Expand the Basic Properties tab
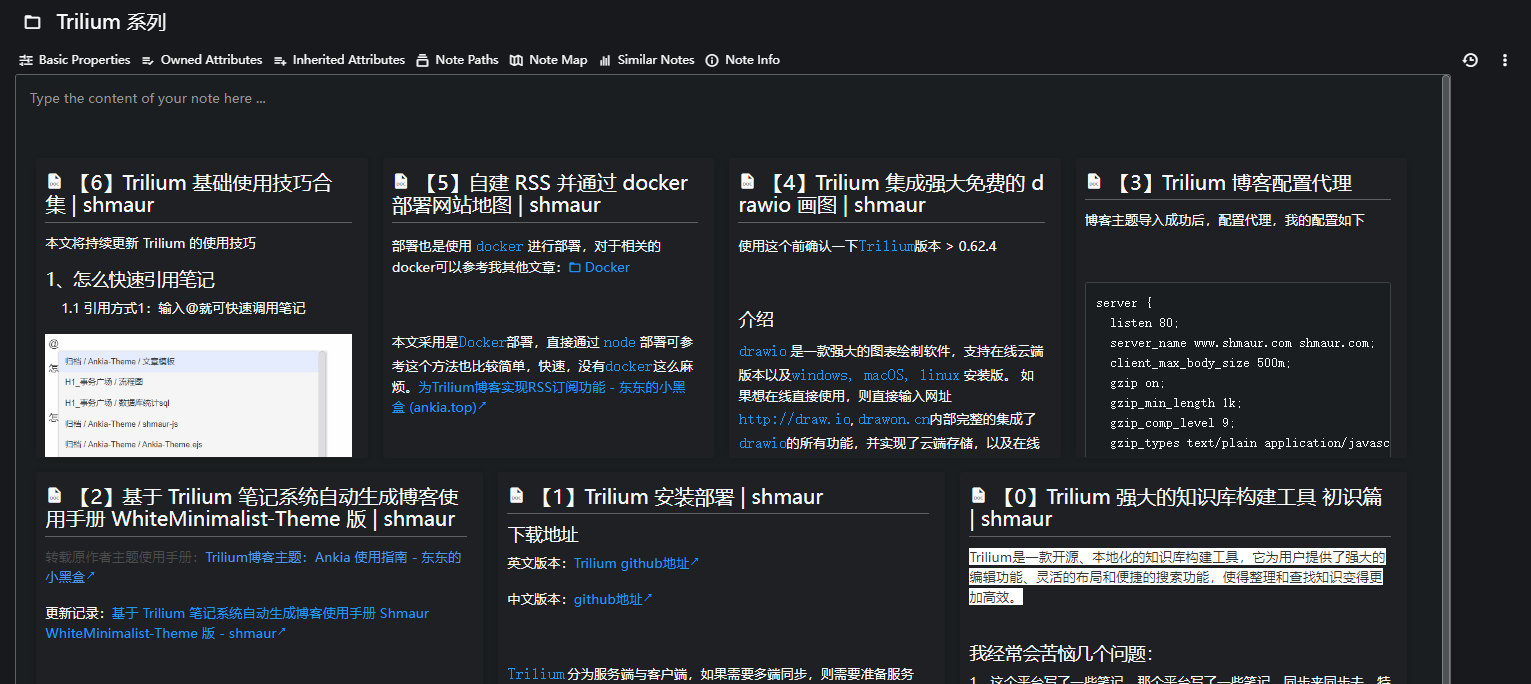 click(75, 60)
